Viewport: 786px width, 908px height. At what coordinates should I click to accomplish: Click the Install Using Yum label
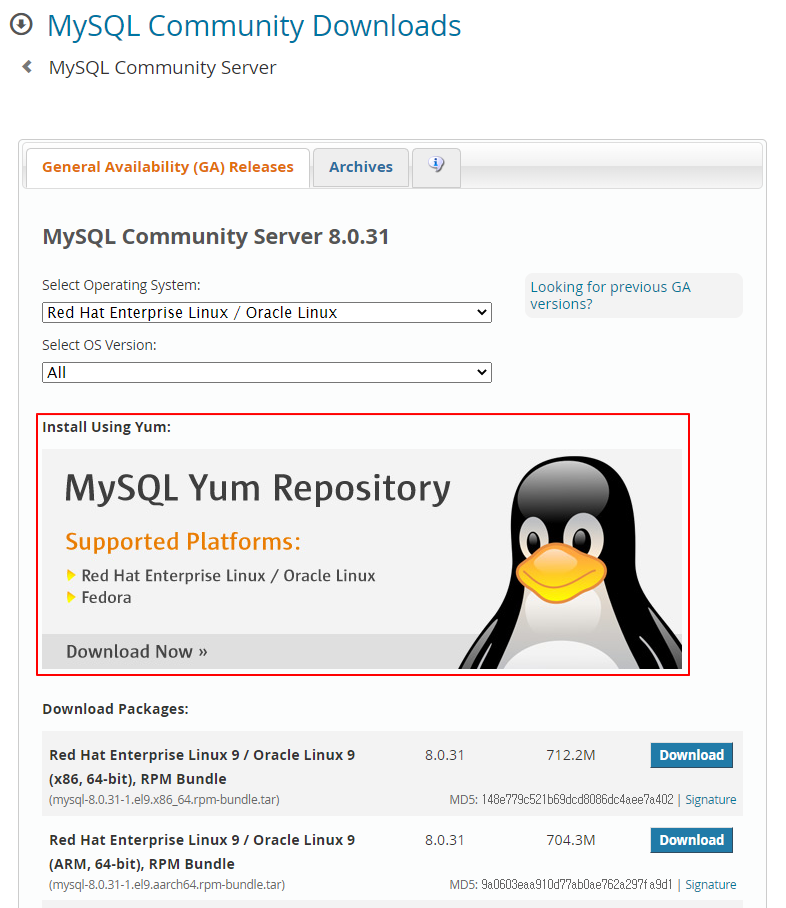point(107,427)
